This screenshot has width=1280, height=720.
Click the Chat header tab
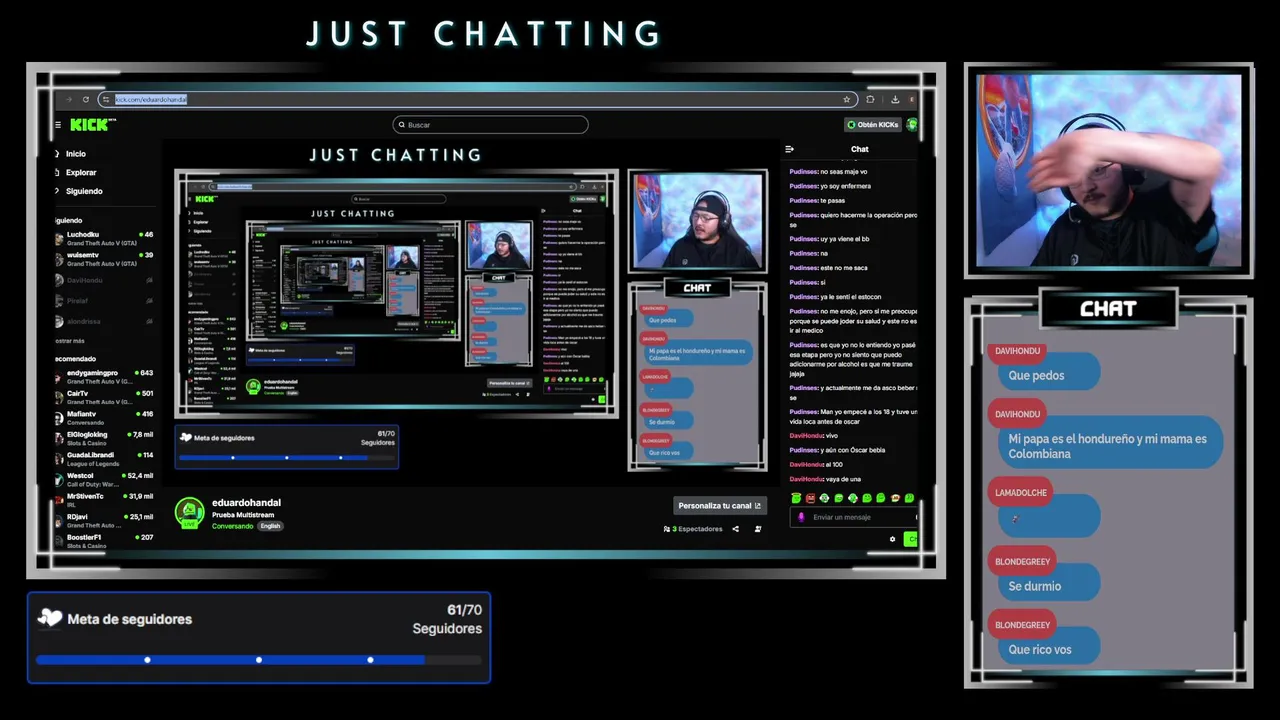(x=860, y=149)
